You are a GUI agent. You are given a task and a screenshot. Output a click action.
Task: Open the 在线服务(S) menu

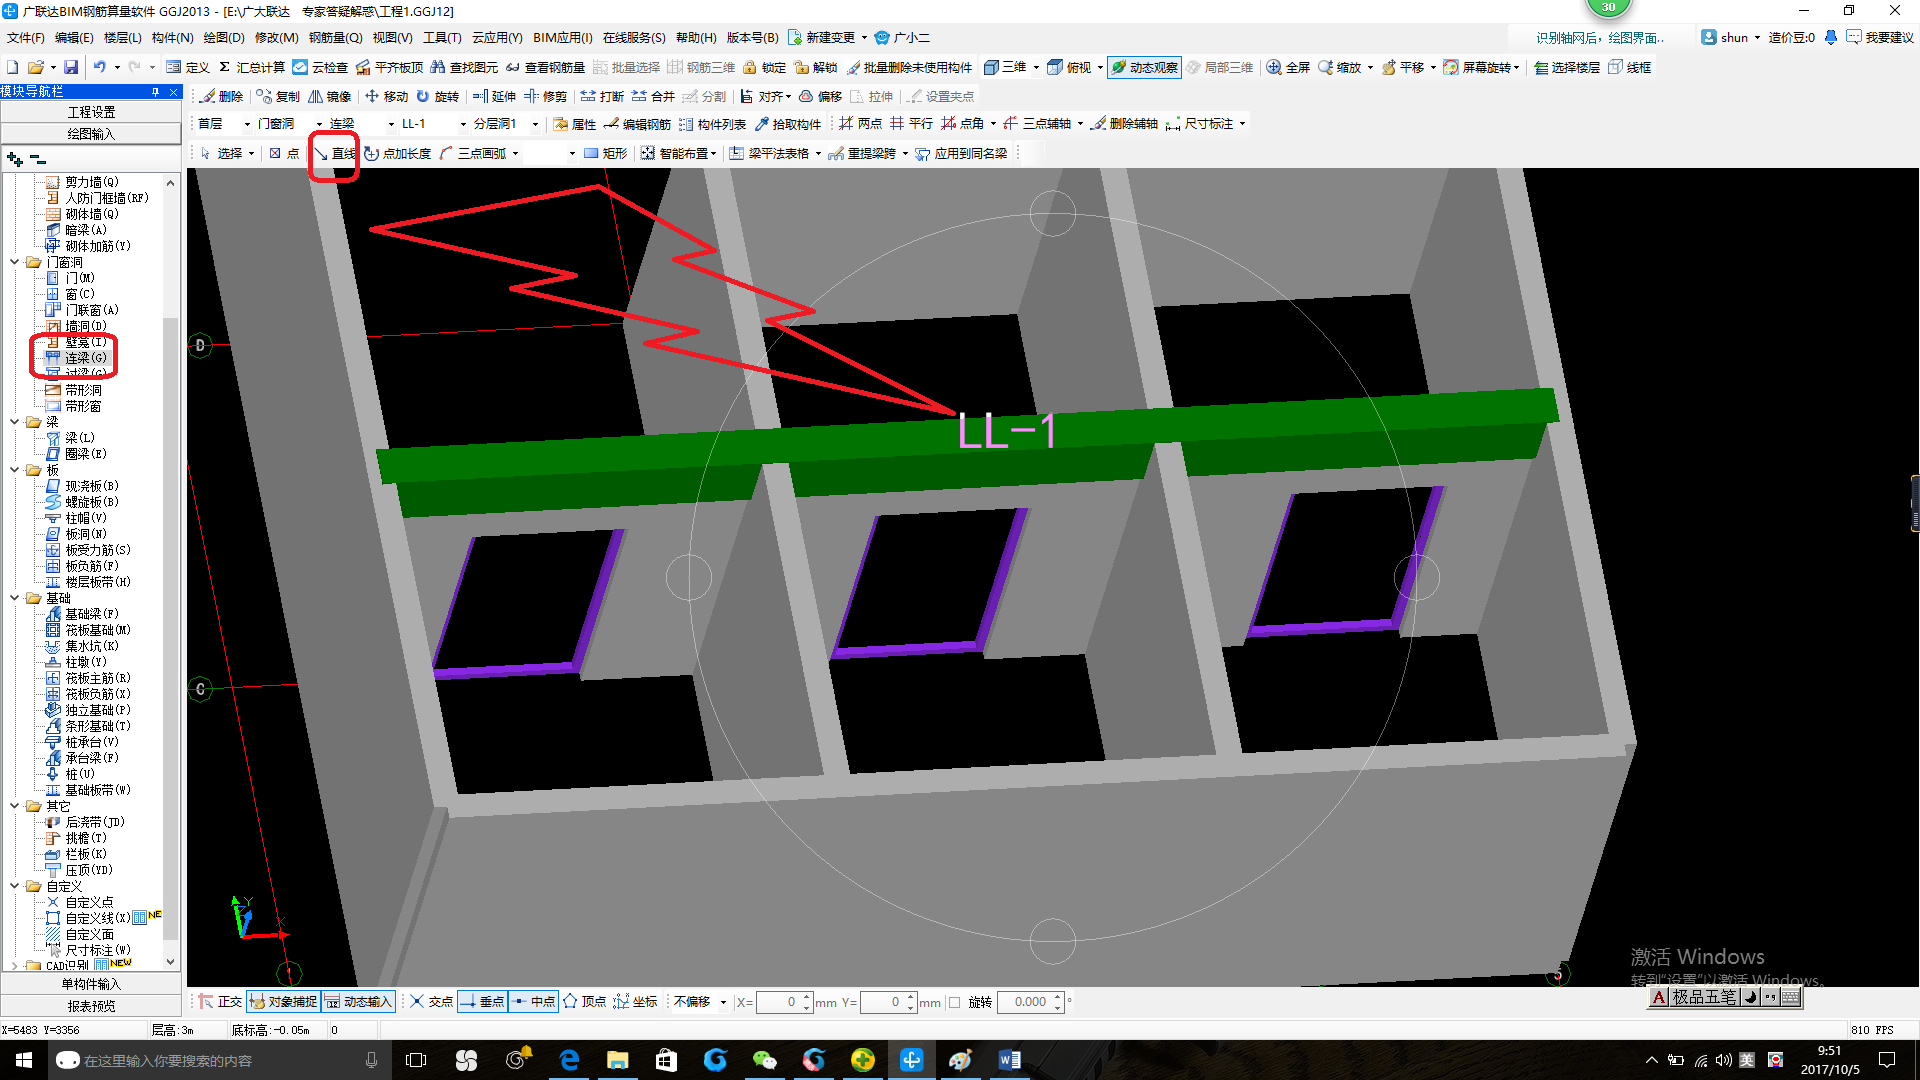(633, 38)
